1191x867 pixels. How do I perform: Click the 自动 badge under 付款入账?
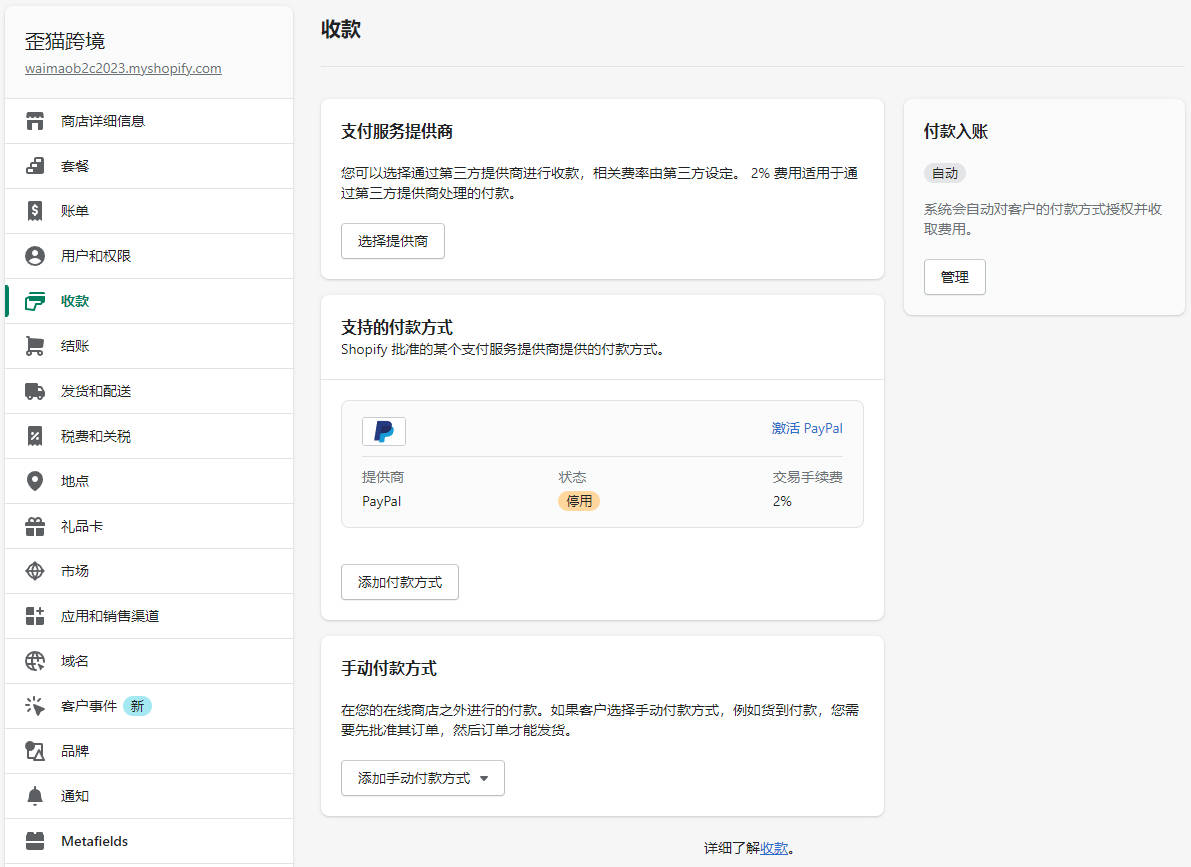click(x=944, y=172)
